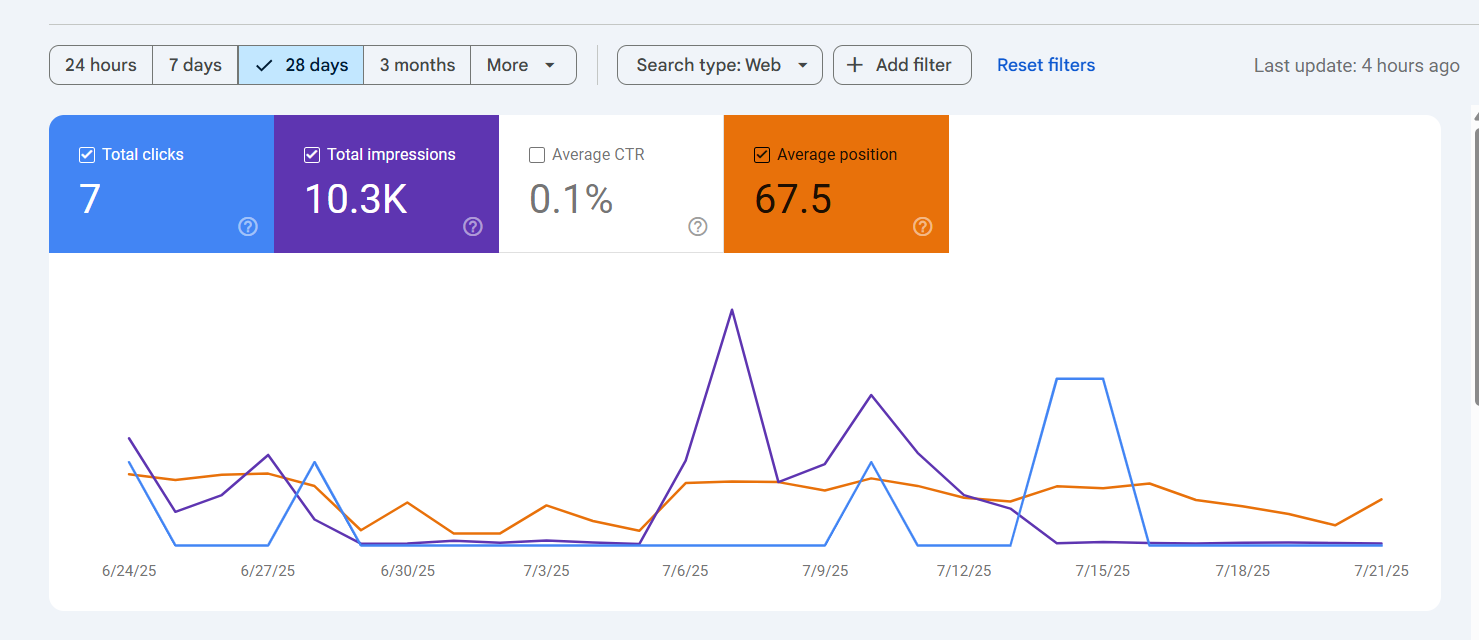1479x640 pixels.
Task: Select the 24 hours range tab
Action: (x=101, y=65)
